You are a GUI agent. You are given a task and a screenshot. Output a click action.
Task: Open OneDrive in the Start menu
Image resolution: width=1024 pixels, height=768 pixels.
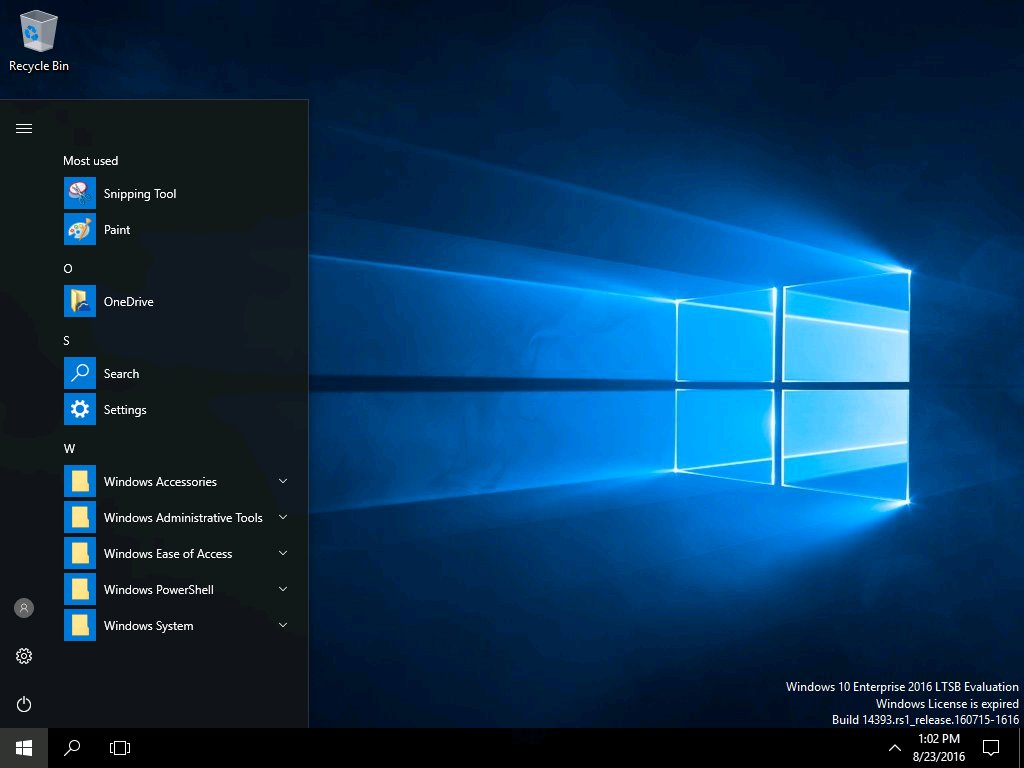[x=178, y=301]
